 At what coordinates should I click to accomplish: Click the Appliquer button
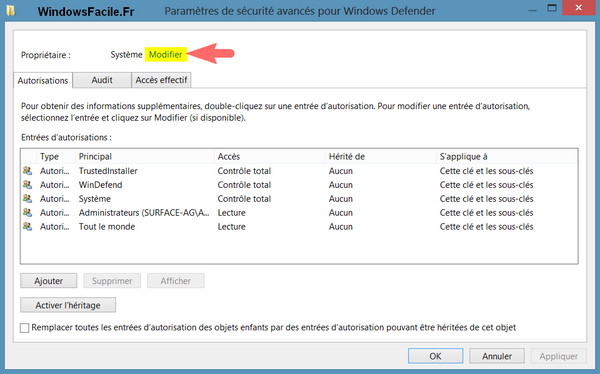559,356
